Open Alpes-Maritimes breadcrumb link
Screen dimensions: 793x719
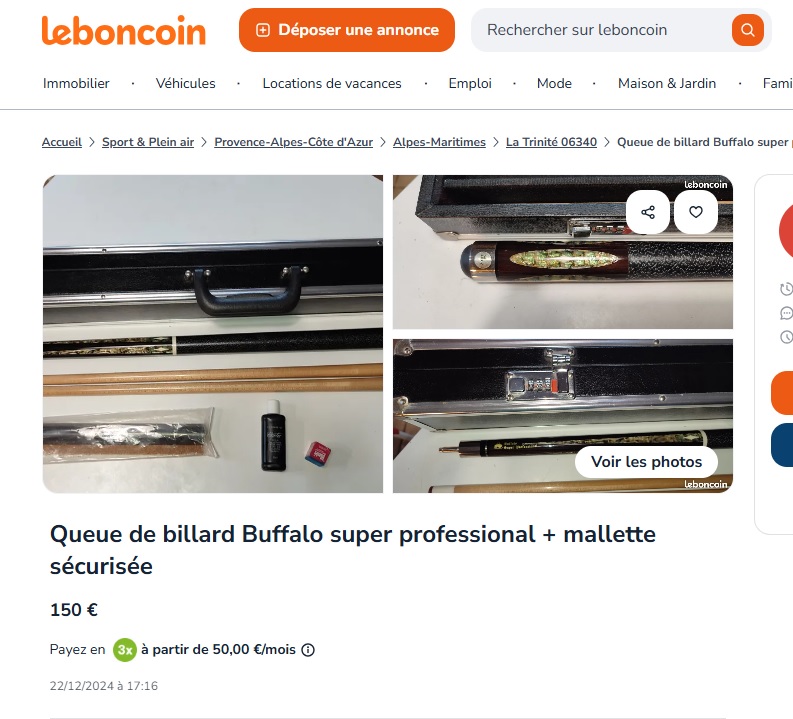tap(439, 142)
